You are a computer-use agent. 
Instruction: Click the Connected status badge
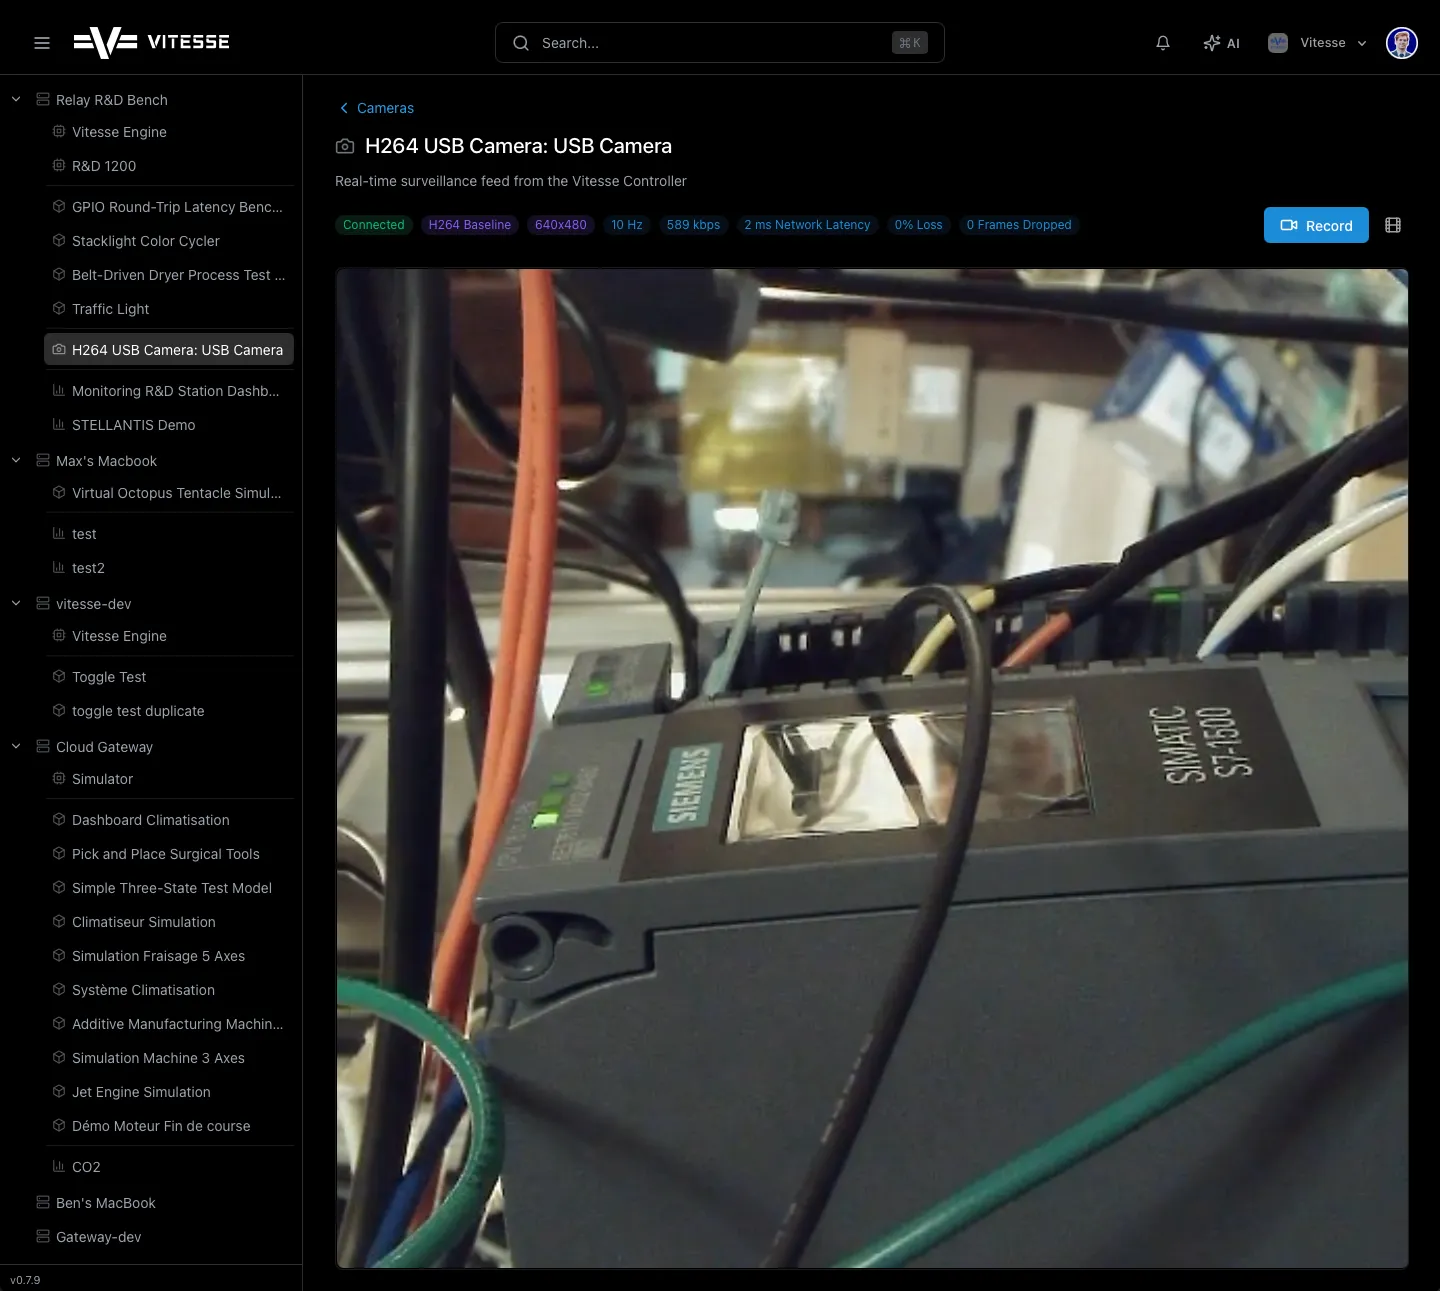pos(374,225)
